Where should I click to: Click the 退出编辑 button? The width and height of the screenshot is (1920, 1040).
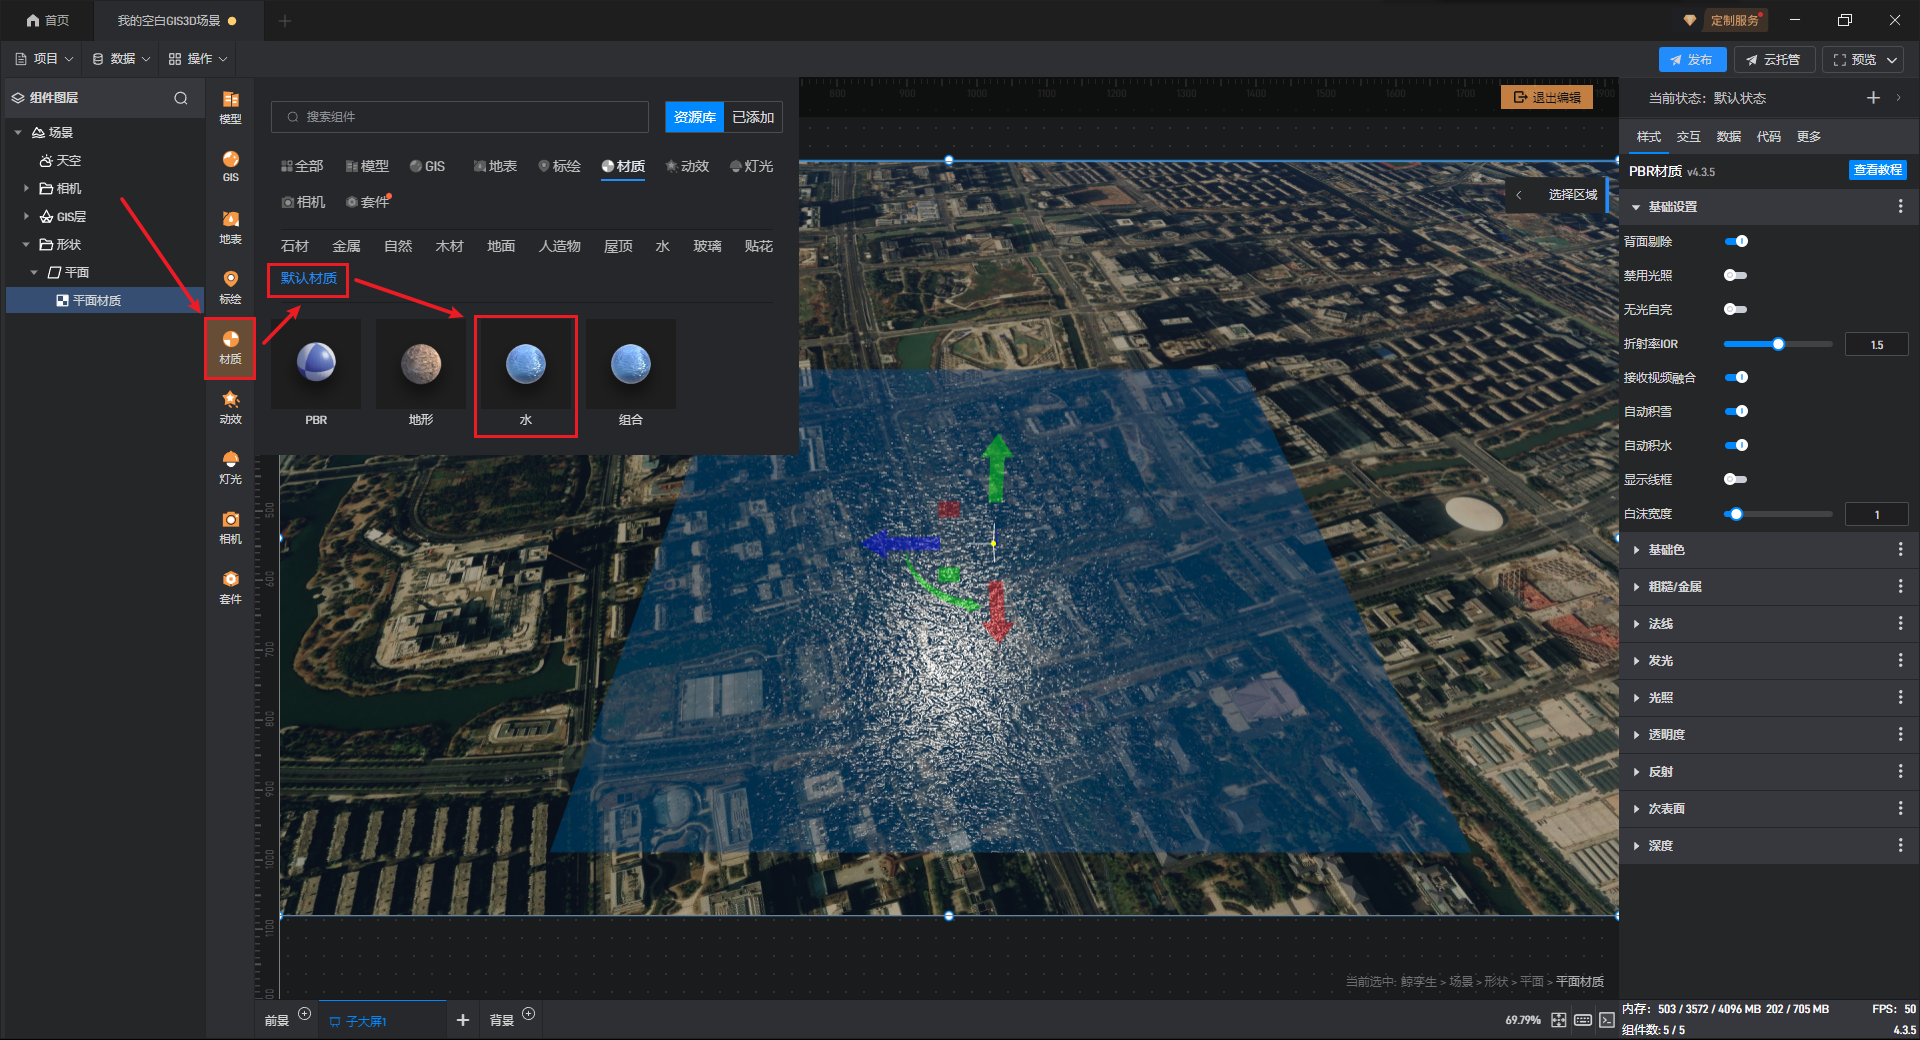point(1547,97)
